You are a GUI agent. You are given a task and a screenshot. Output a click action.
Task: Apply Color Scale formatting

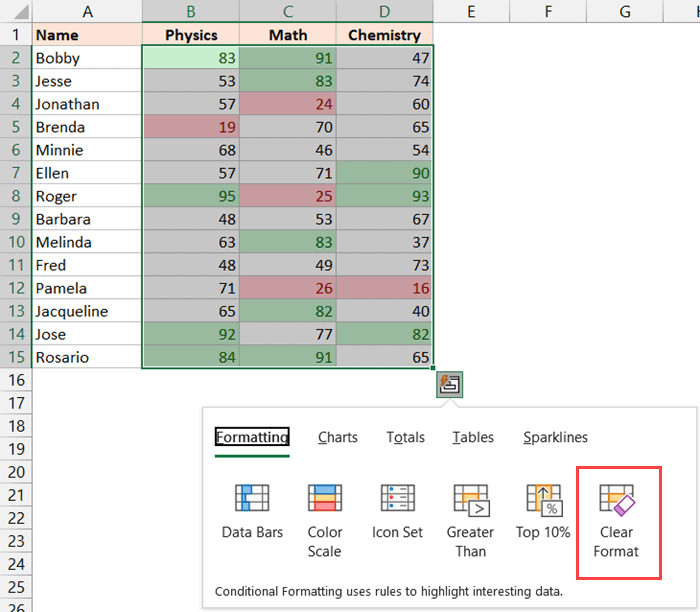pos(325,521)
